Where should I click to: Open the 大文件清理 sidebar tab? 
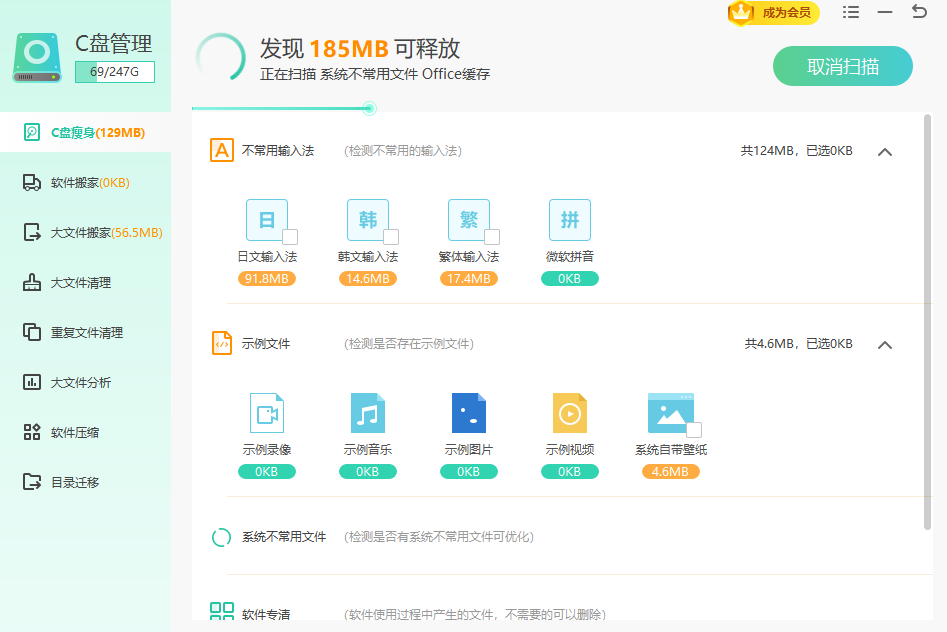[x=80, y=283]
